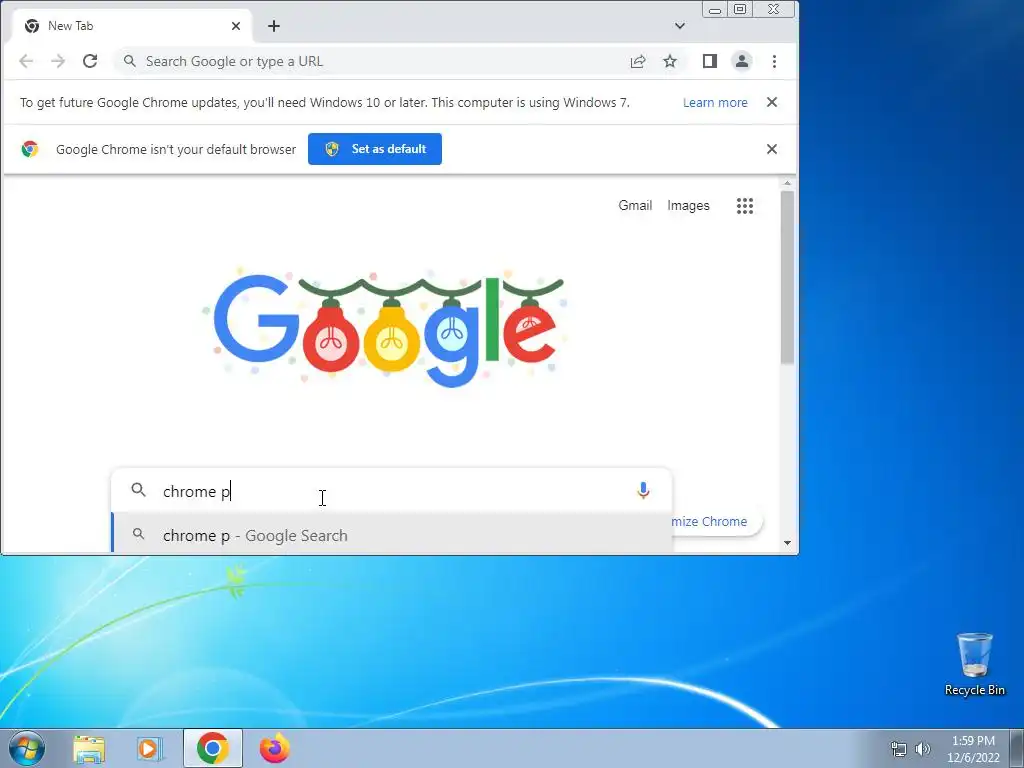Screen dimensions: 1024x768
Task: Go forward with the forward arrow
Action: pos(58,61)
